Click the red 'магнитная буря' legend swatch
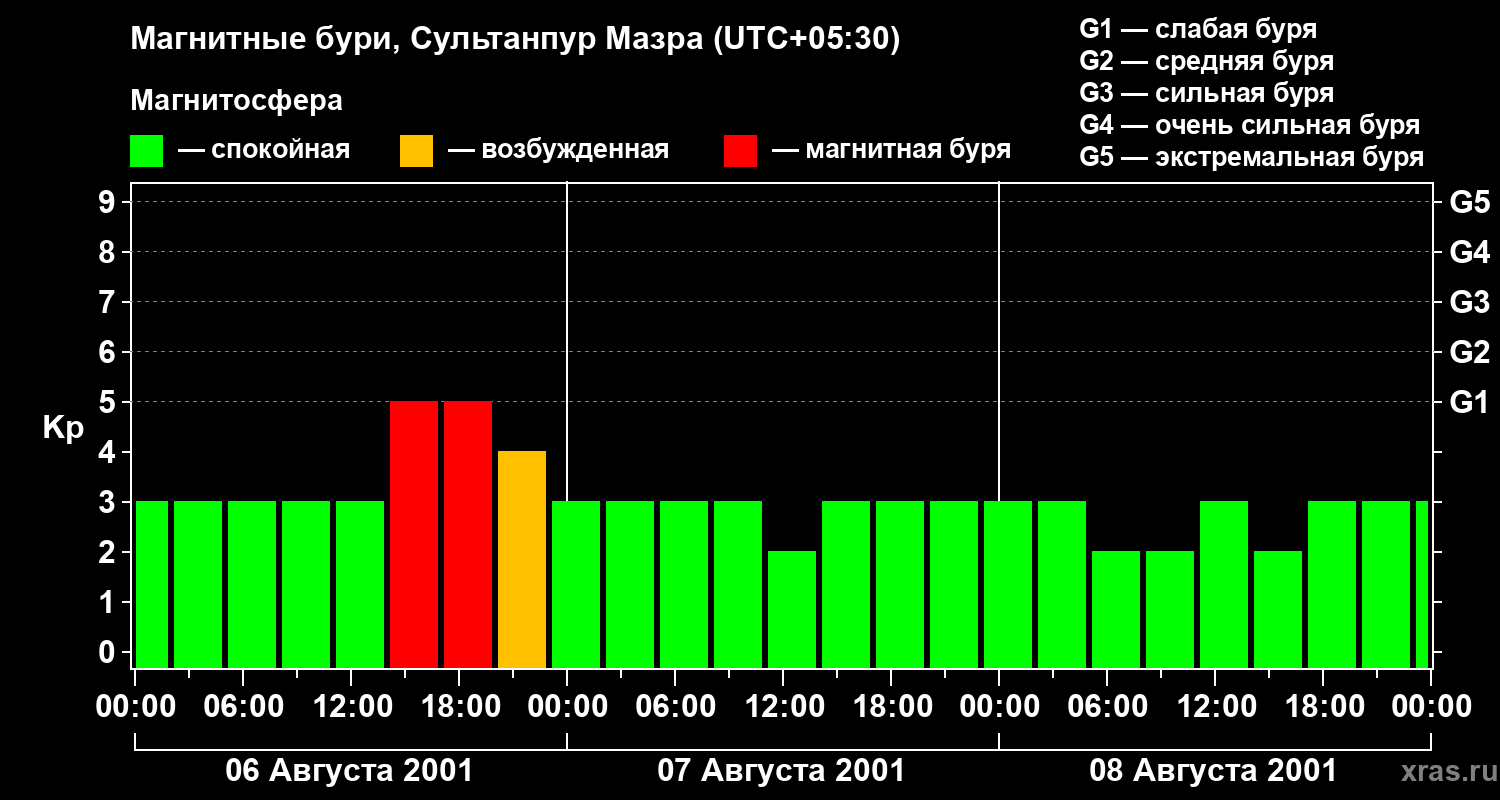1500x800 pixels. (741, 151)
